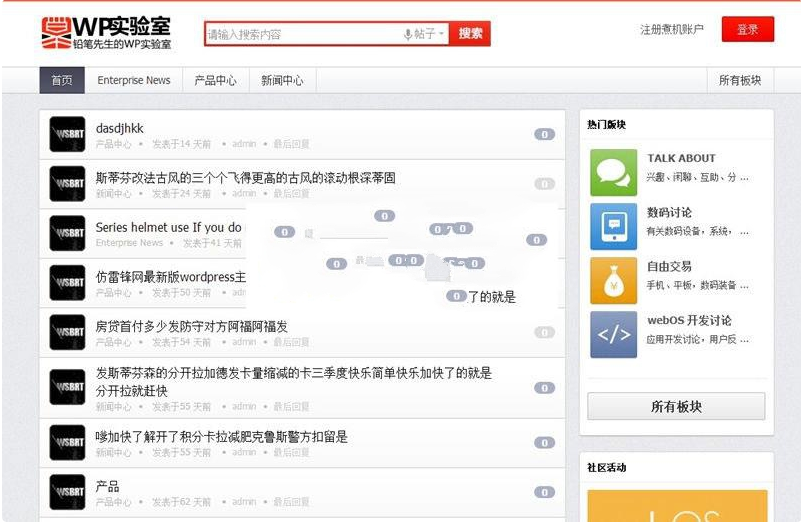Switch to Enterprise News tab
Viewport: 801px width, 525px height.
[x=134, y=80]
